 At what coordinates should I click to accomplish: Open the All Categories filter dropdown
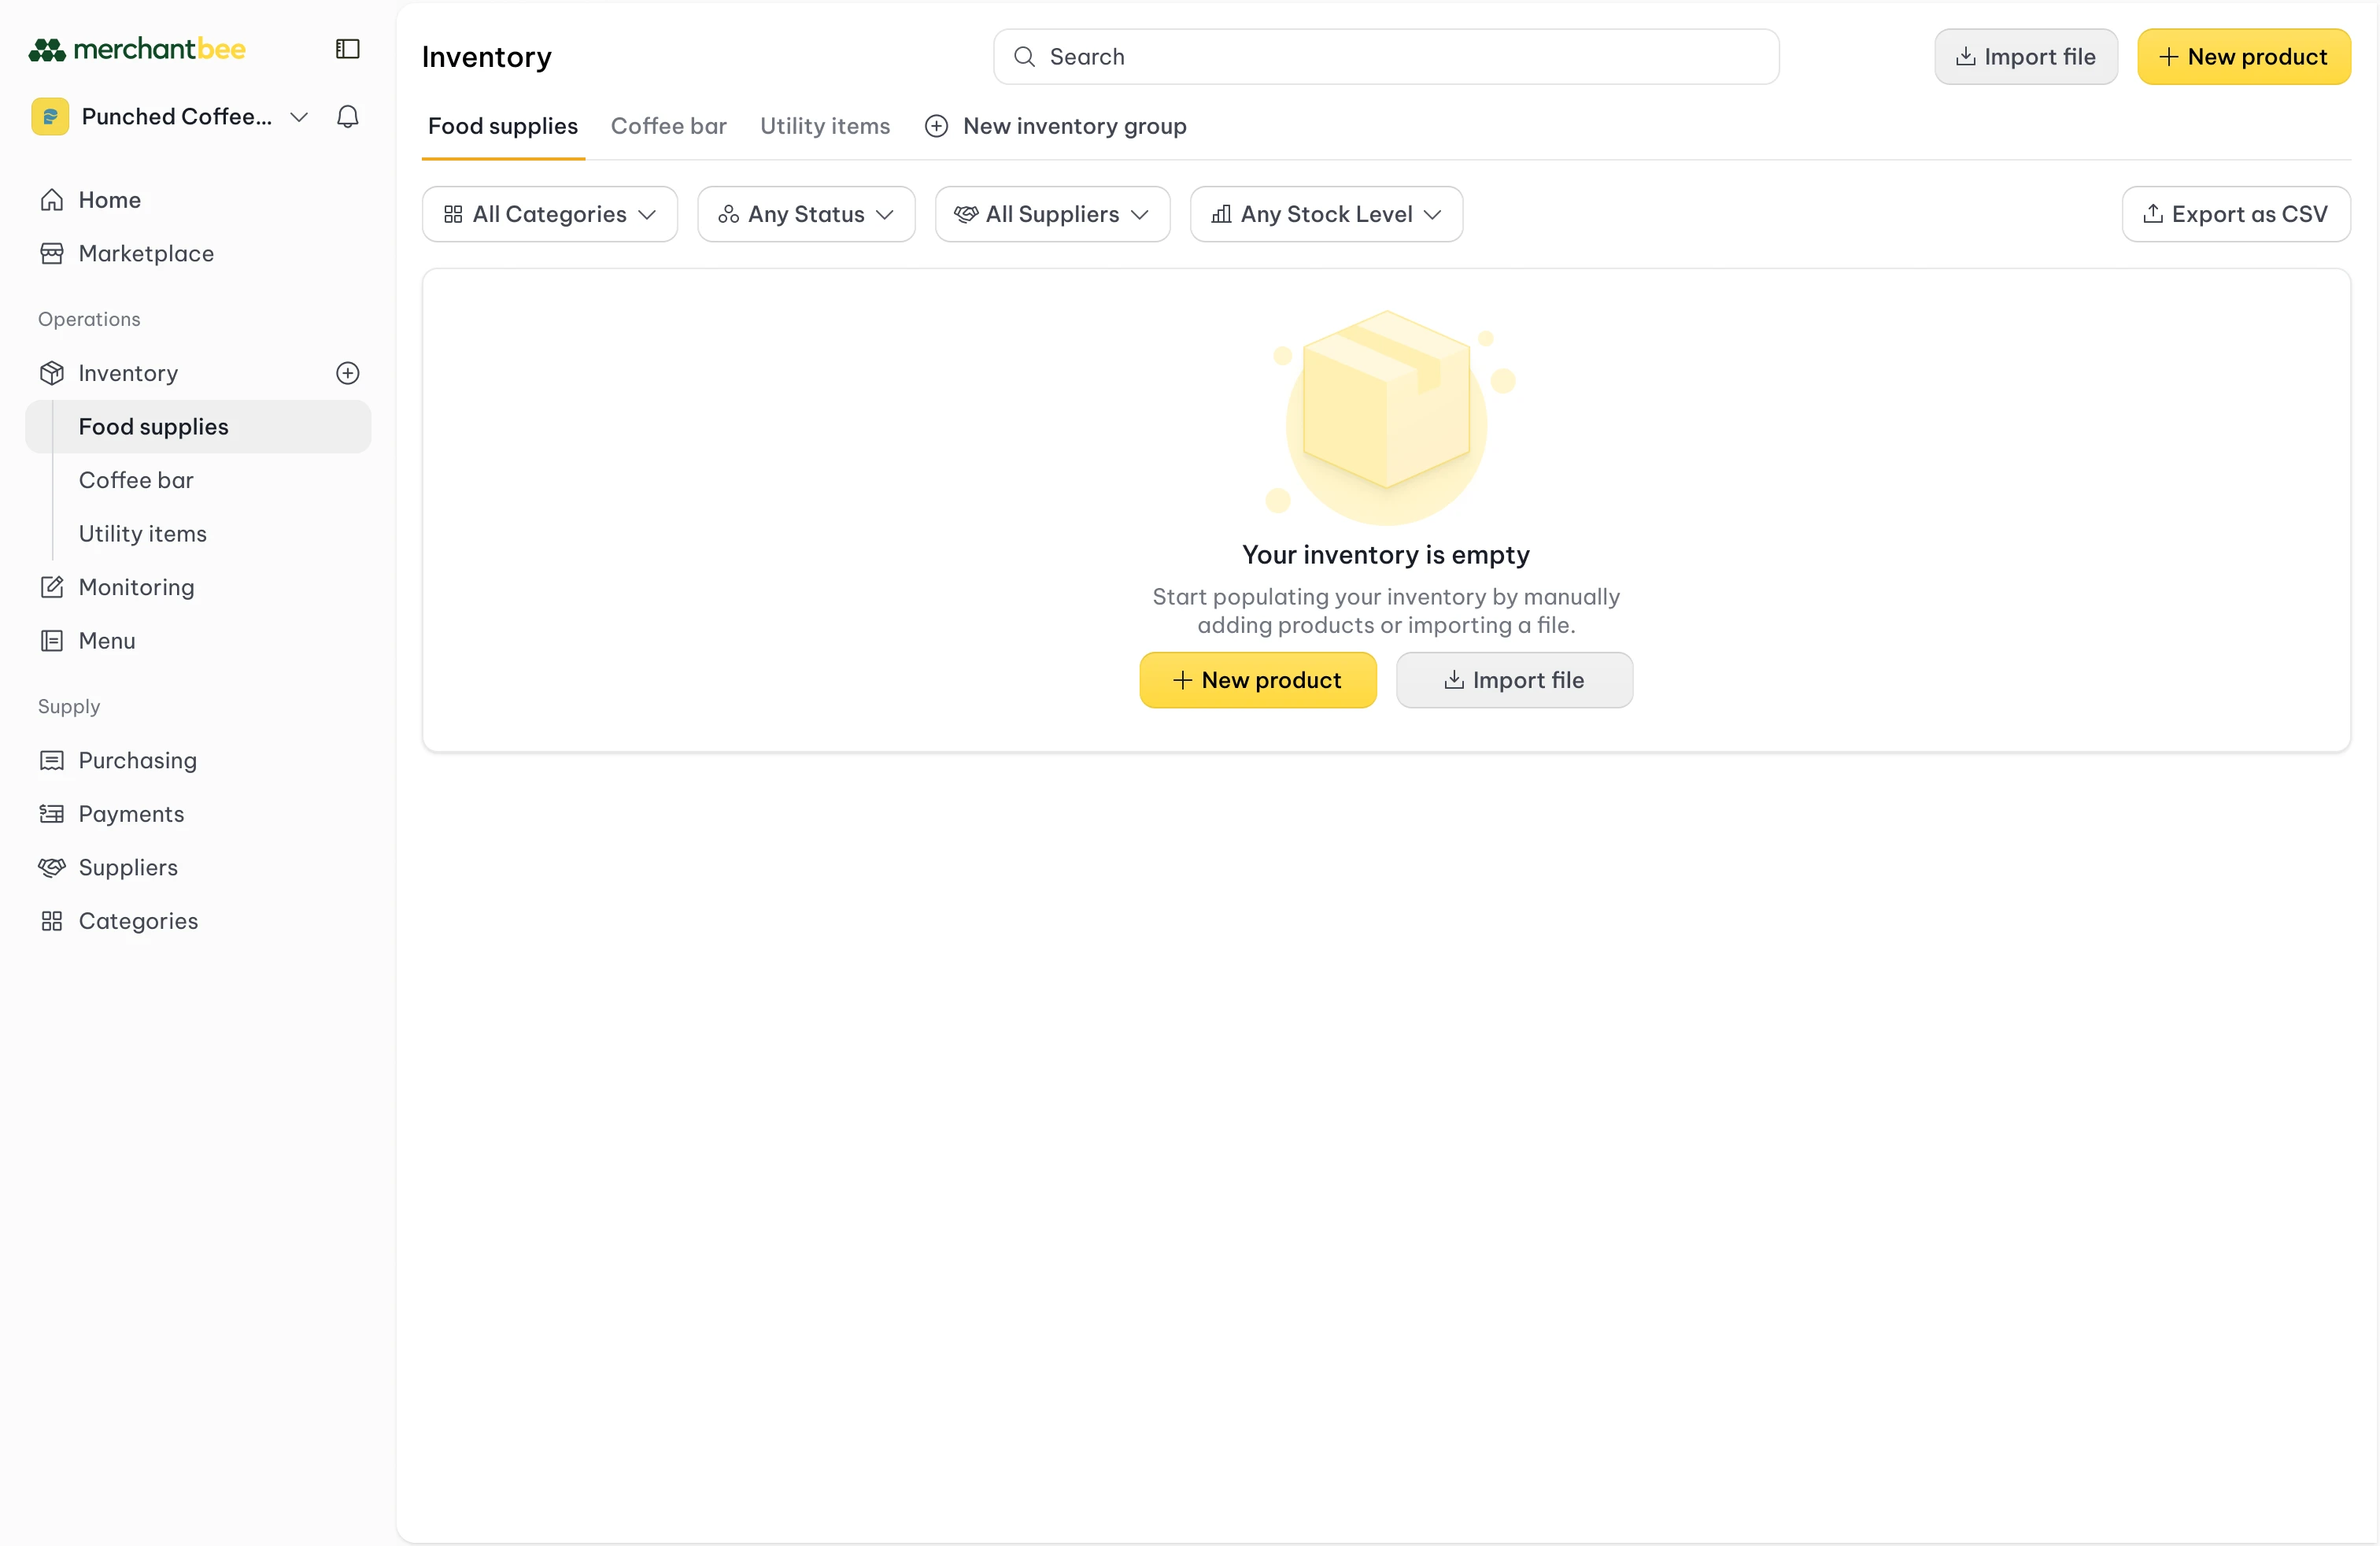pyautogui.click(x=549, y=213)
